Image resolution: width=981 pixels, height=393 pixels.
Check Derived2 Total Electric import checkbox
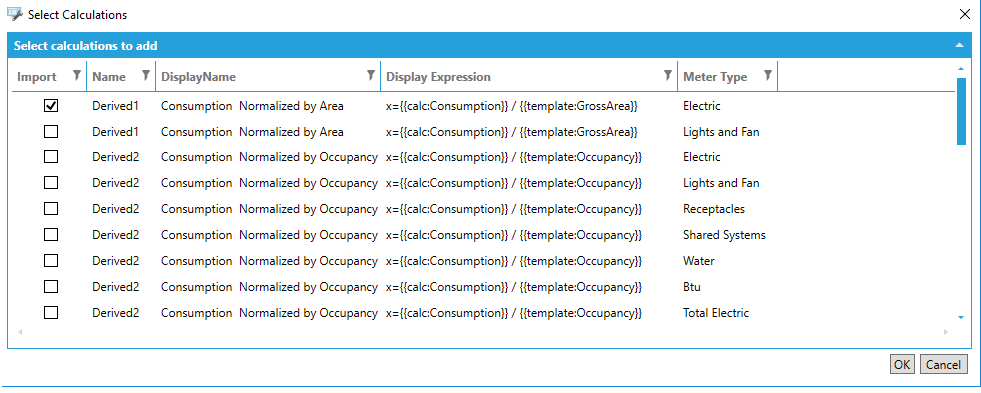pyautogui.click(x=51, y=312)
